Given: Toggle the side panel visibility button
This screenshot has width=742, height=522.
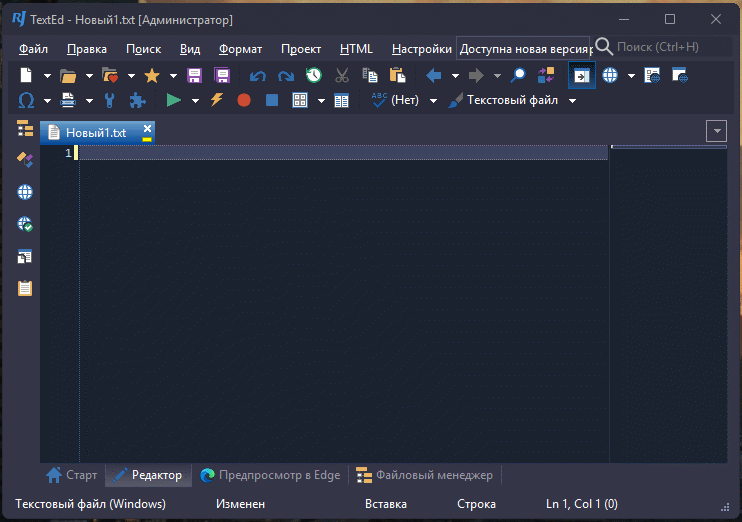Looking at the screenshot, I should pos(582,75).
